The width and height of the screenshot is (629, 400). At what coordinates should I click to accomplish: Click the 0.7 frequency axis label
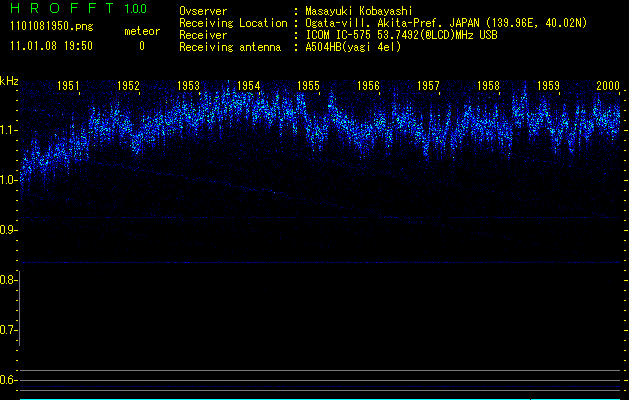click(7, 330)
